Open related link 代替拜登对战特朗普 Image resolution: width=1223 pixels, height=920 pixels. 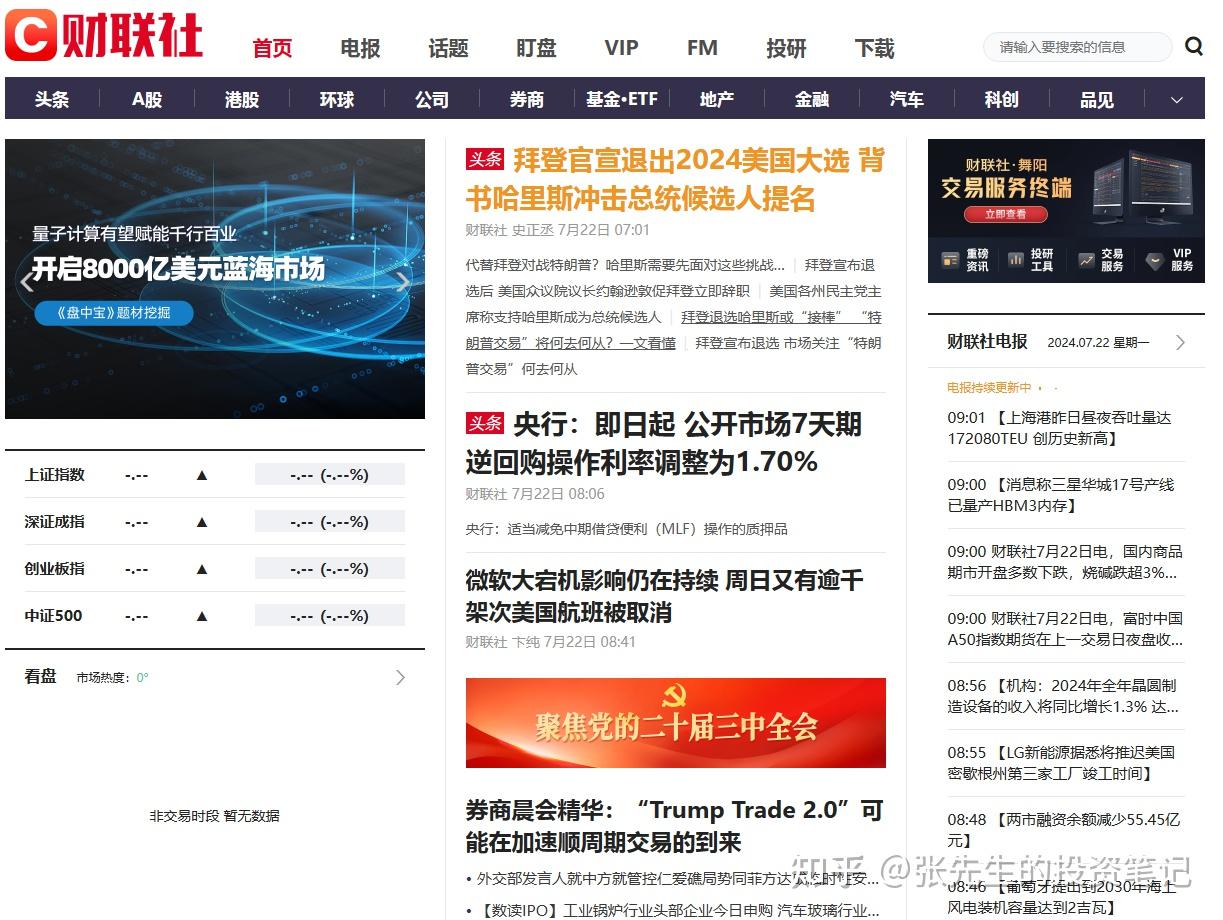pyautogui.click(x=625, y=265)
